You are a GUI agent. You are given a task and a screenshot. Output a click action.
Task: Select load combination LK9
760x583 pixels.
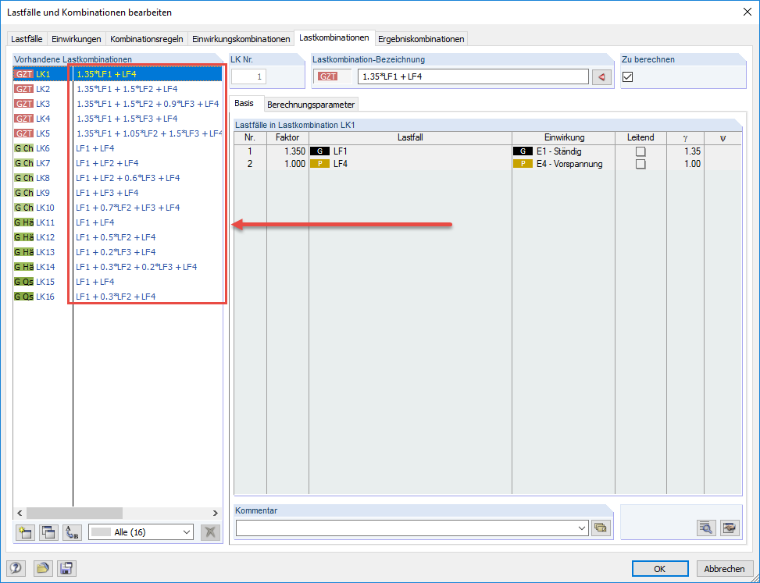click(x=118, y=193)
